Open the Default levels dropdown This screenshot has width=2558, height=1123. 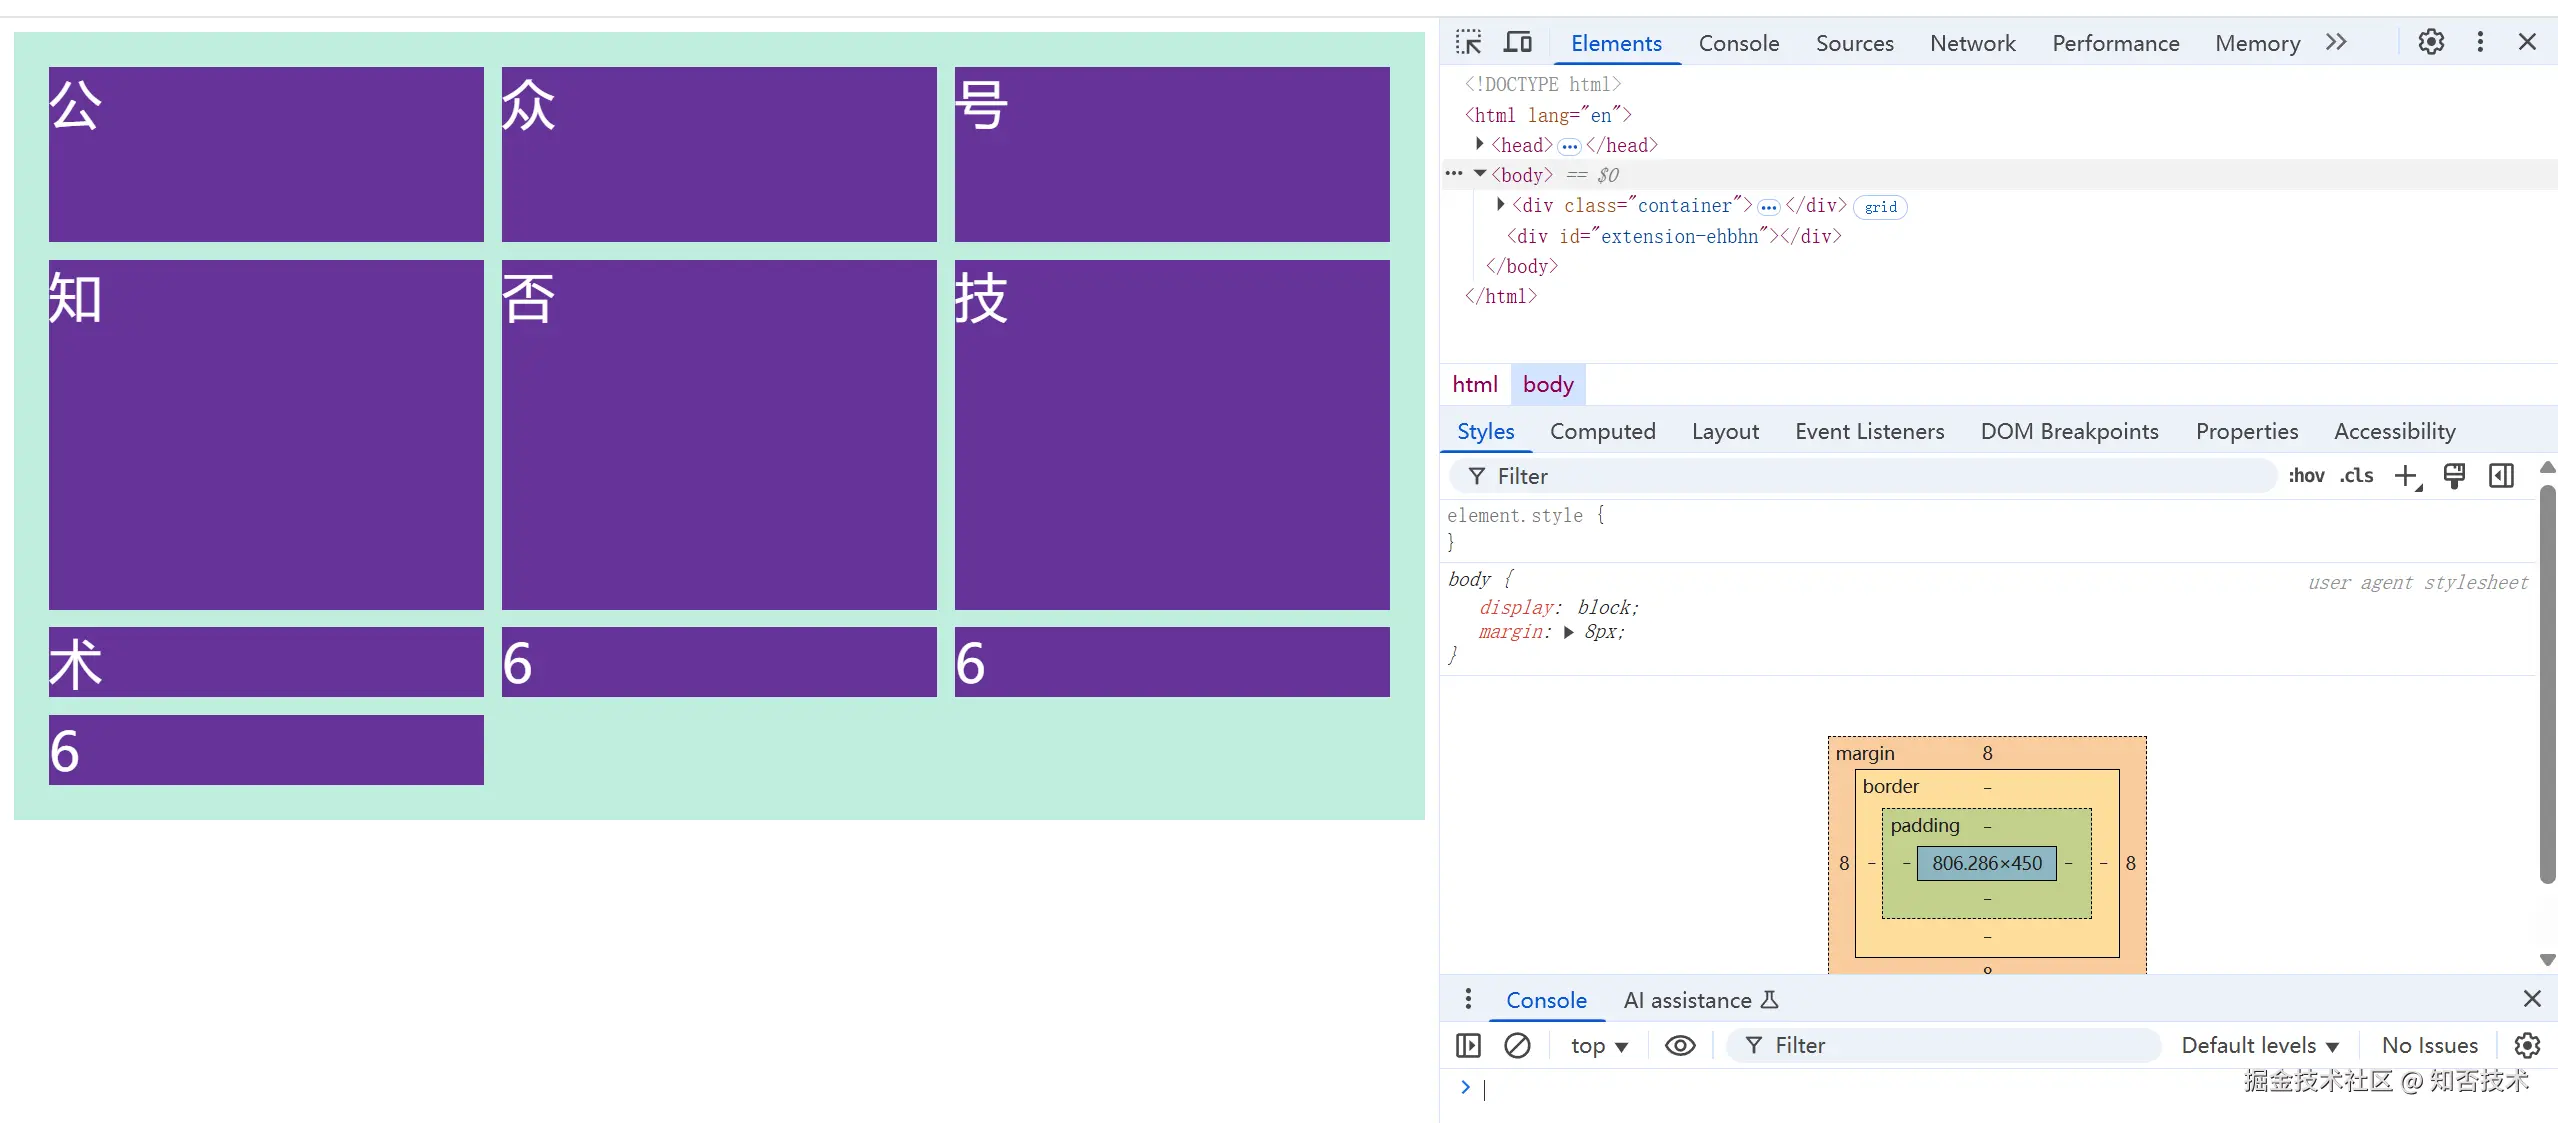tap(2259, 1045)
